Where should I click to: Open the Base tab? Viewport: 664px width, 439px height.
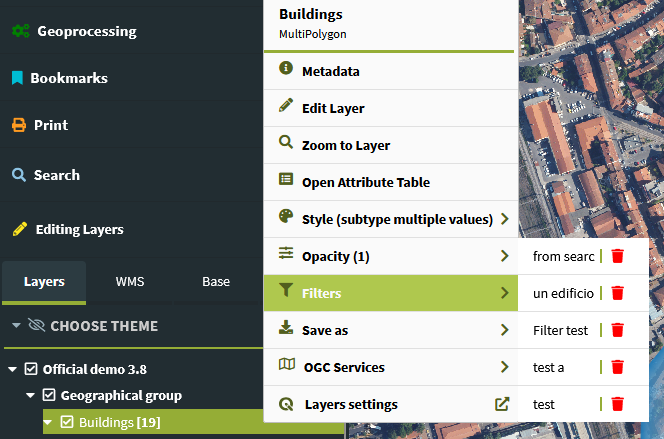216,282
